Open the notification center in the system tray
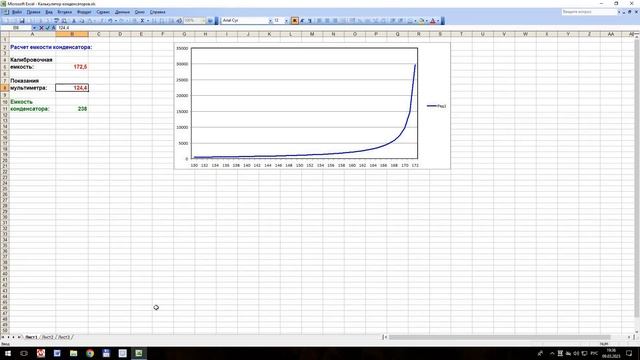The width and height of the screenshot is (640, 360). coord(629,353)
